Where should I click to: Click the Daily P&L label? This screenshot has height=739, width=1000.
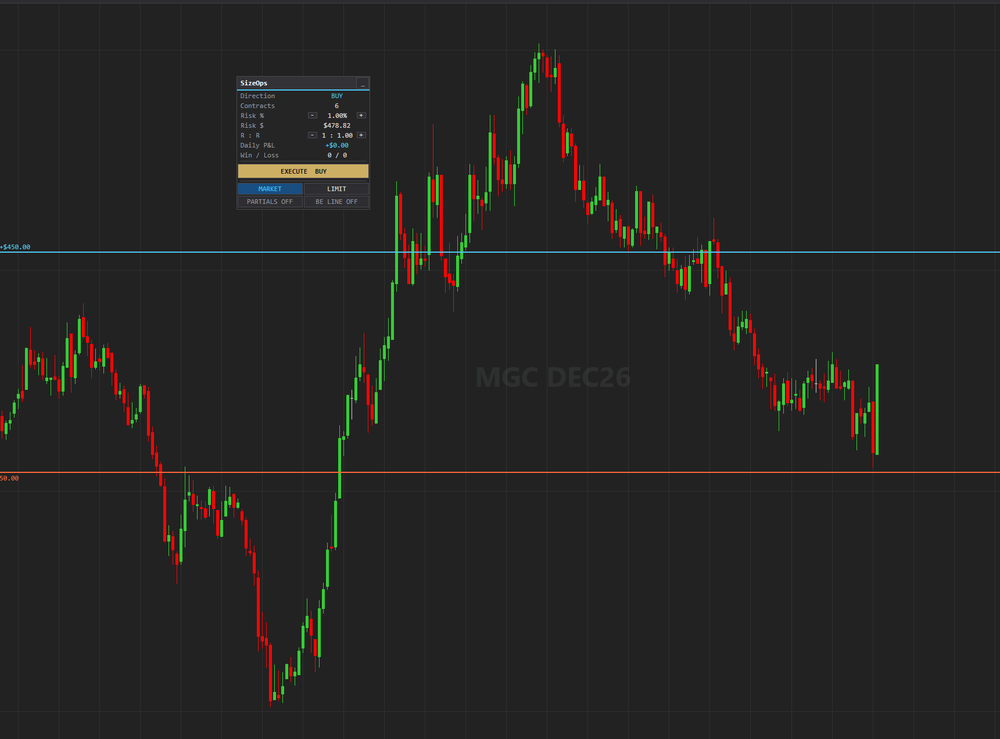(258, 145)
